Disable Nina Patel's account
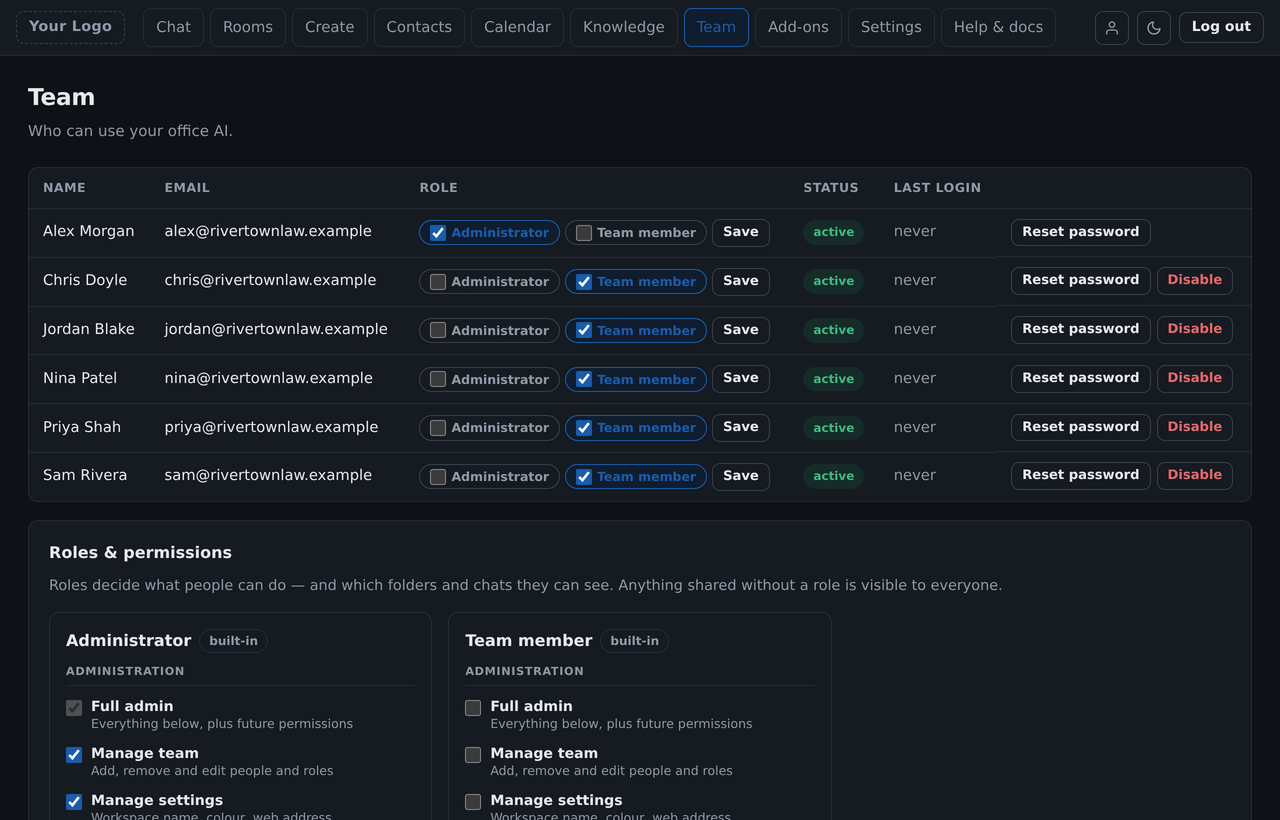This screenshot has height=820, width=1280. pyautogui.click(x=1195, y=378)
